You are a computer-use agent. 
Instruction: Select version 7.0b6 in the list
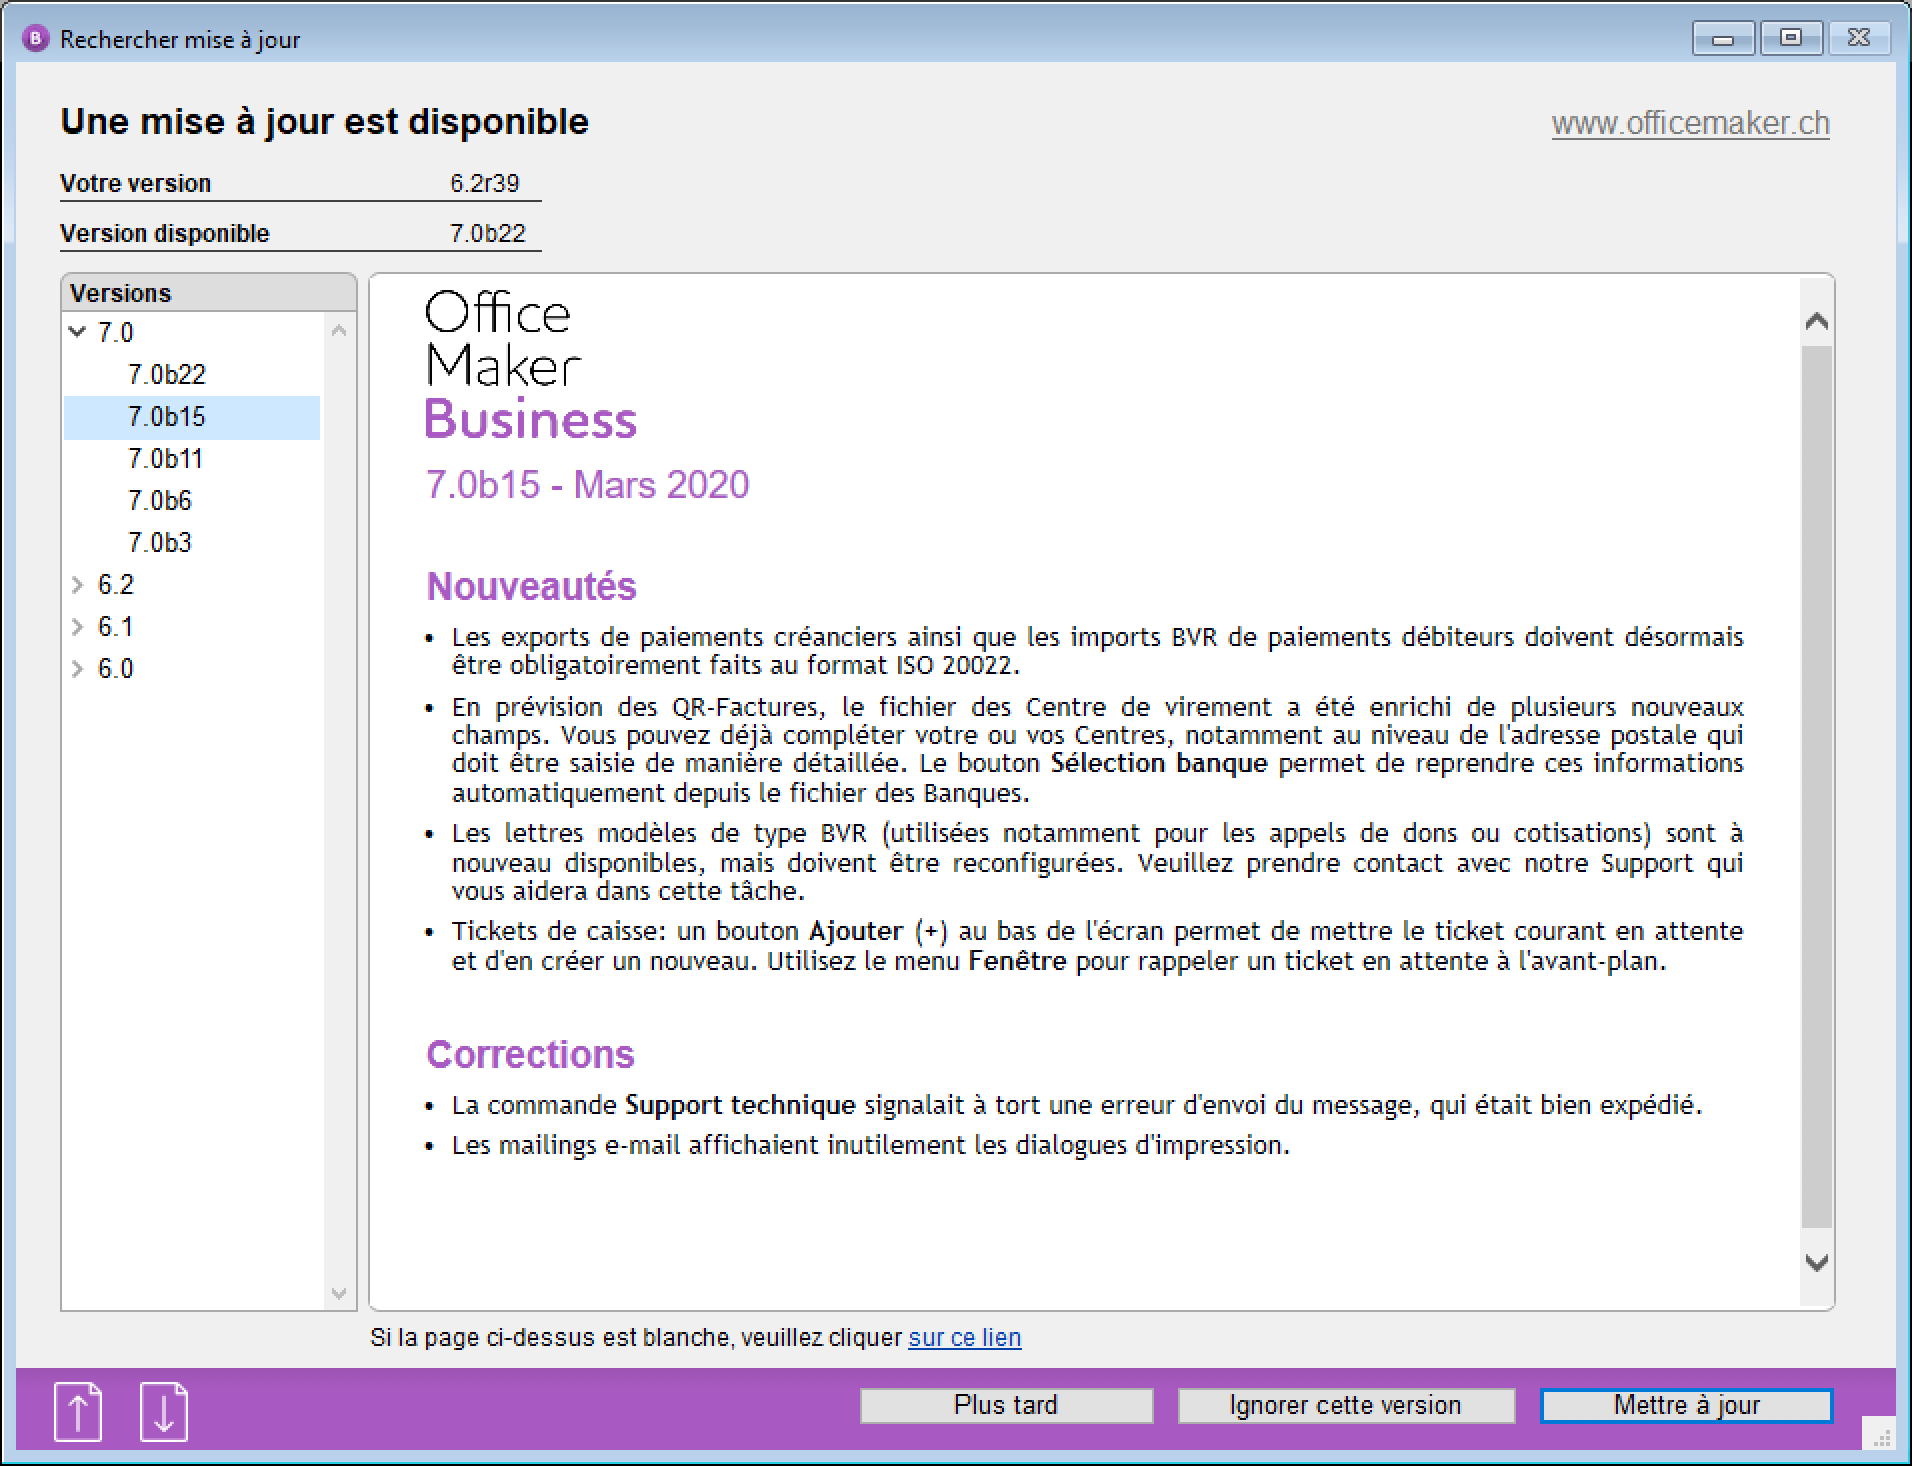click(159, 500)
